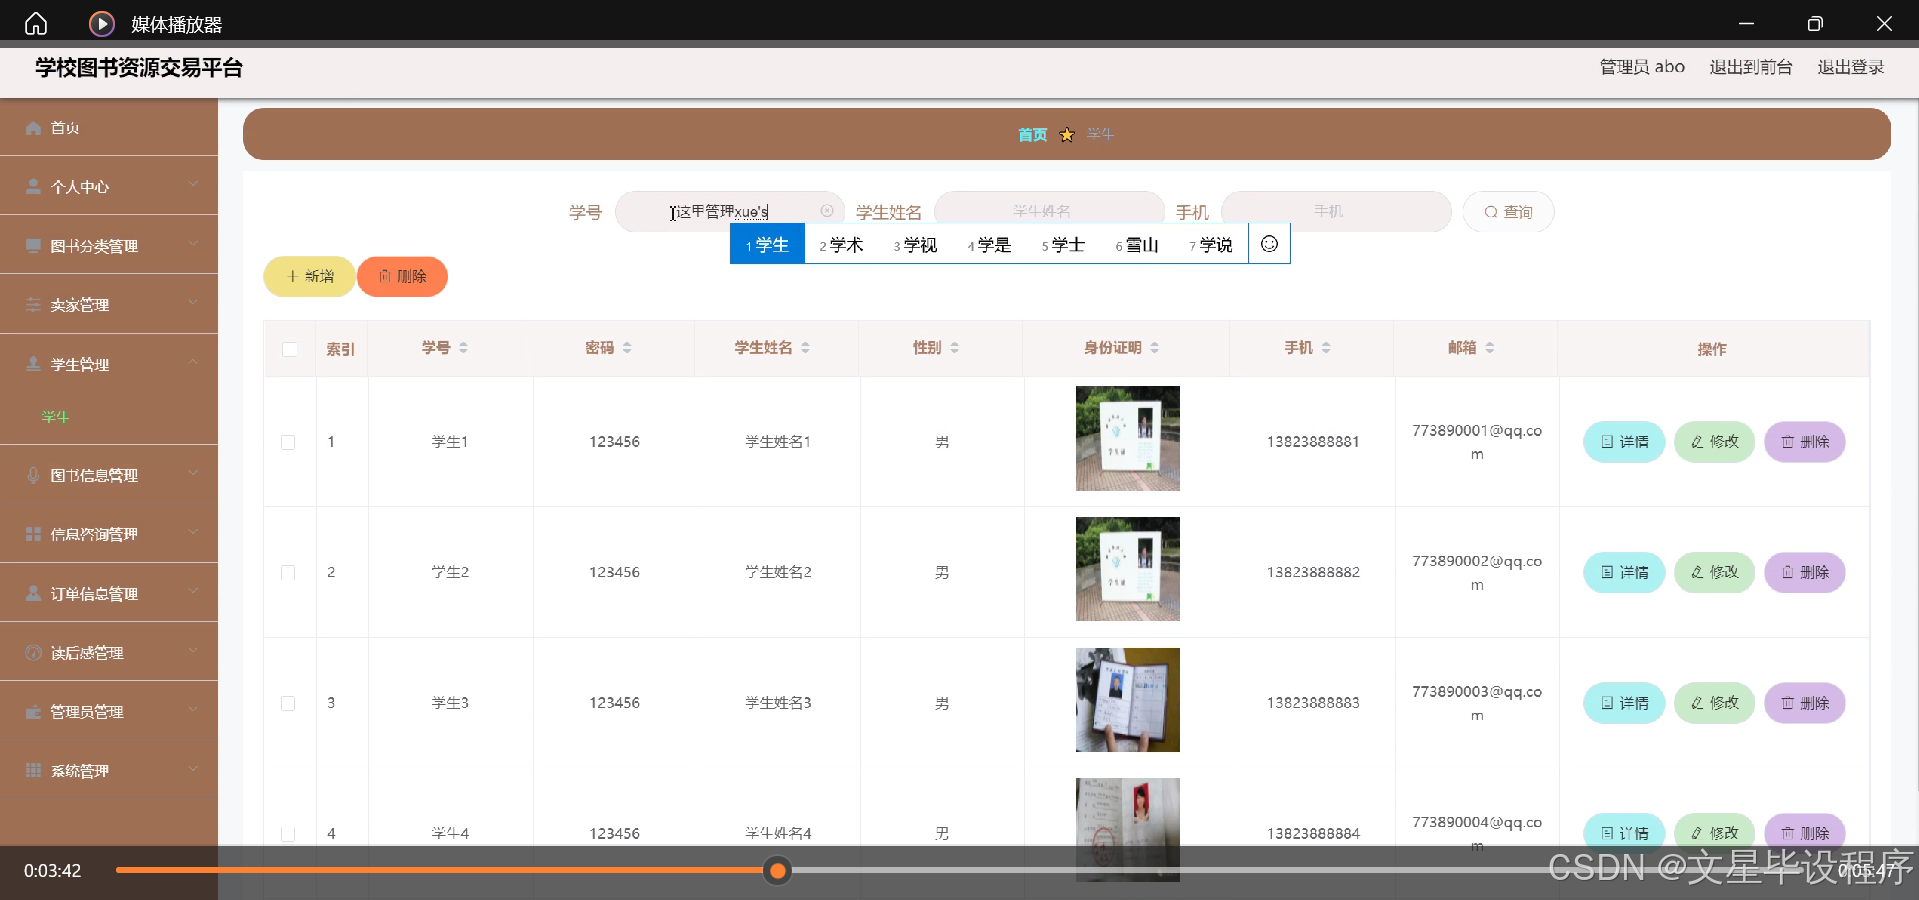Click 订单信息管理 sidebar icon
The width and height of the screenshot is (1919, 900).
click(x=33, y=593)
